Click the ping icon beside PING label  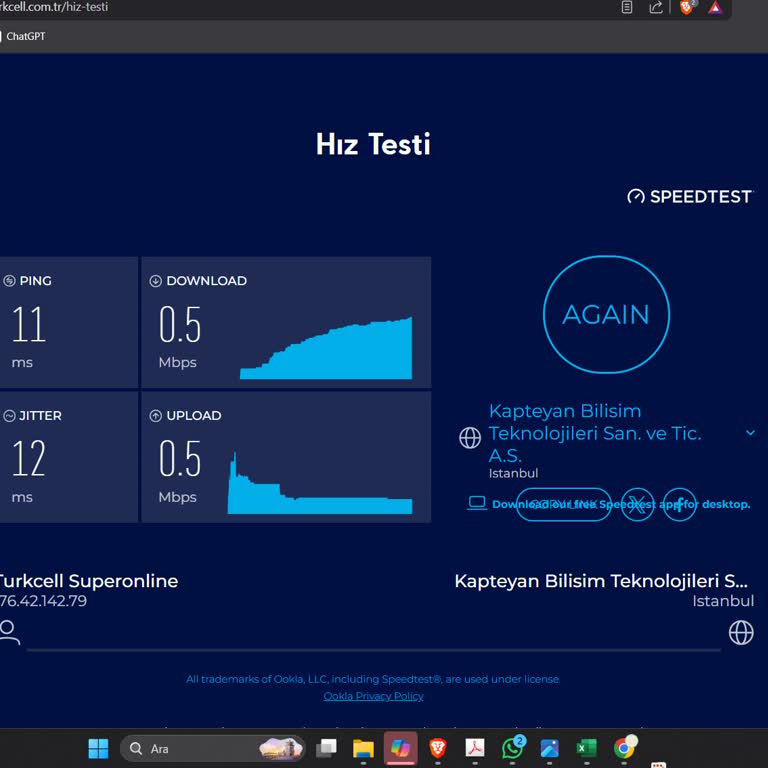(9, 281)
